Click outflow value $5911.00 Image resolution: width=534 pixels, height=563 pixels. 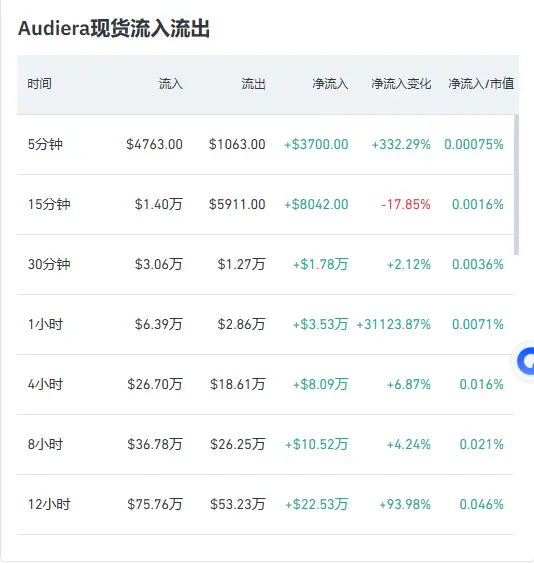[x=237, y=204]
